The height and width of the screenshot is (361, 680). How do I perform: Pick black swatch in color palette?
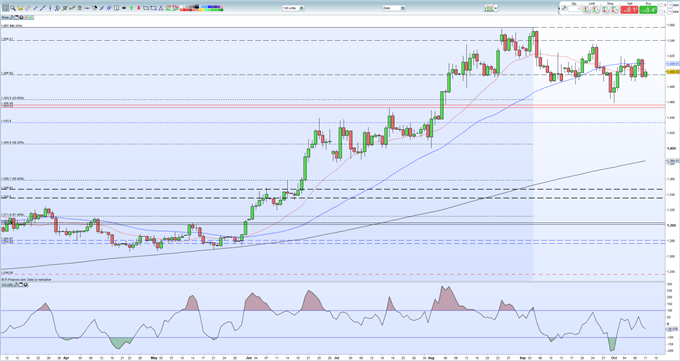click(x=196, y=6)
